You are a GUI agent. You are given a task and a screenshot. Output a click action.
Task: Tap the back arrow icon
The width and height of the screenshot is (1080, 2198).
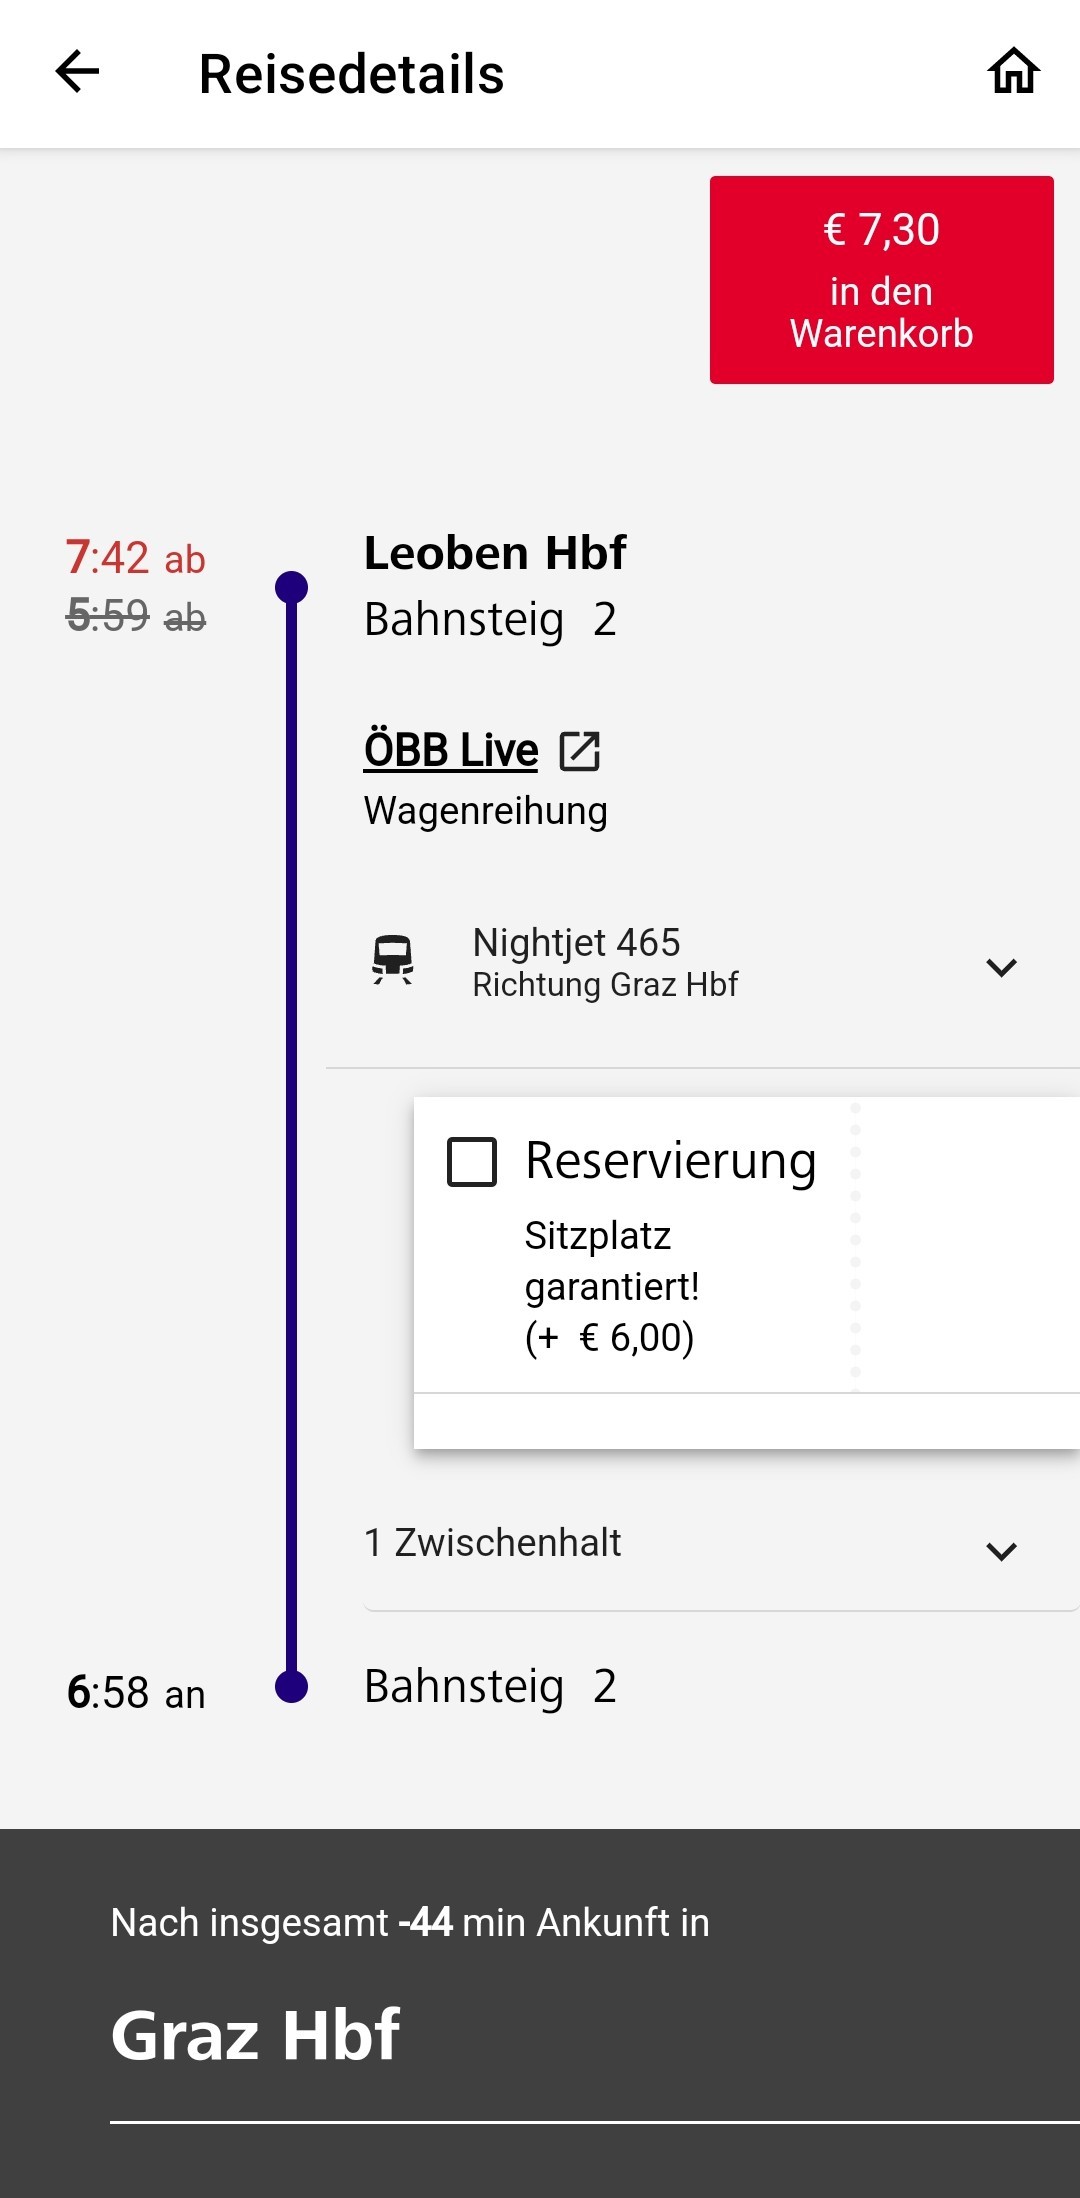[x=77, y=72]
